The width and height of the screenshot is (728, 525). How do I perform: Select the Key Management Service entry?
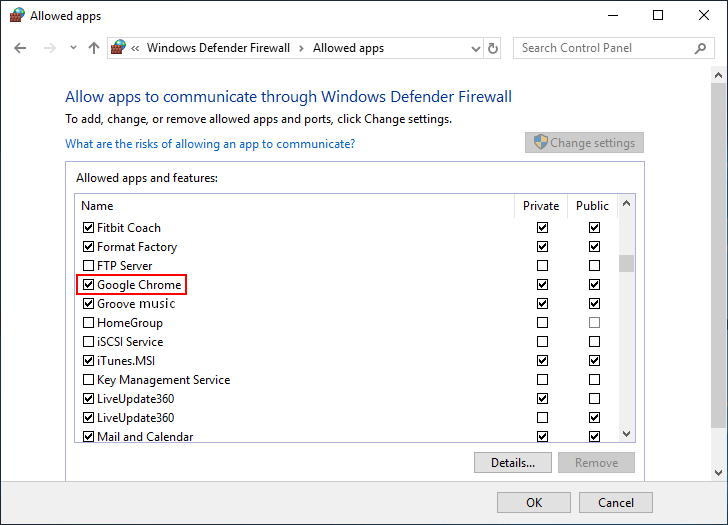tap(163, 380)
